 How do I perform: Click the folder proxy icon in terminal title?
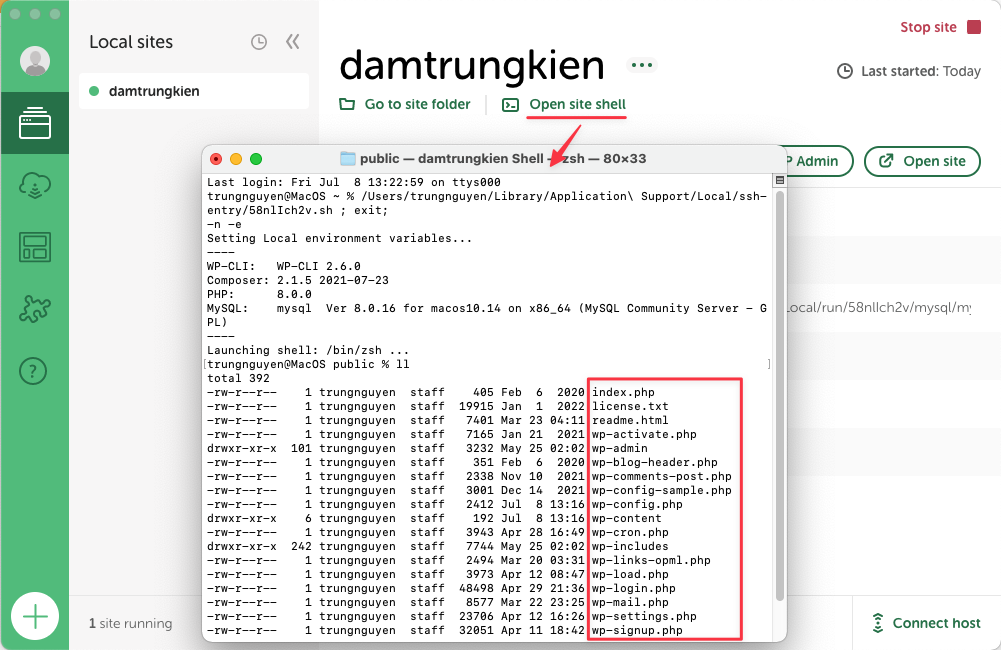(x=347, y=159)
